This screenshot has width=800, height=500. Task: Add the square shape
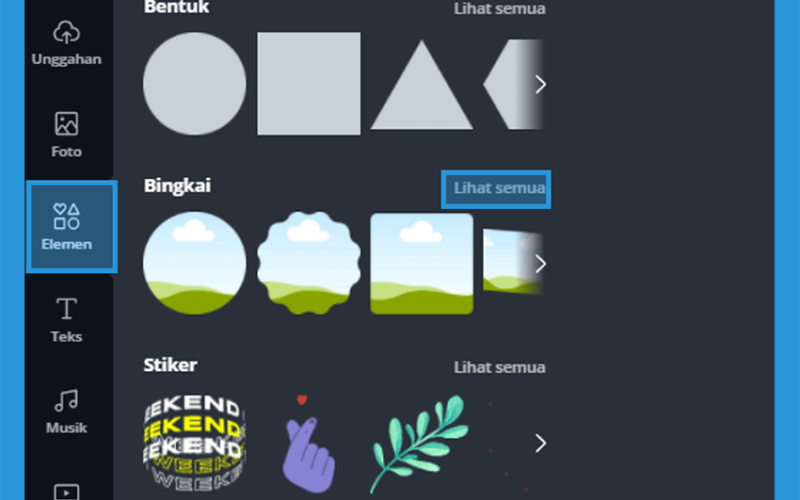click(309, 84)
